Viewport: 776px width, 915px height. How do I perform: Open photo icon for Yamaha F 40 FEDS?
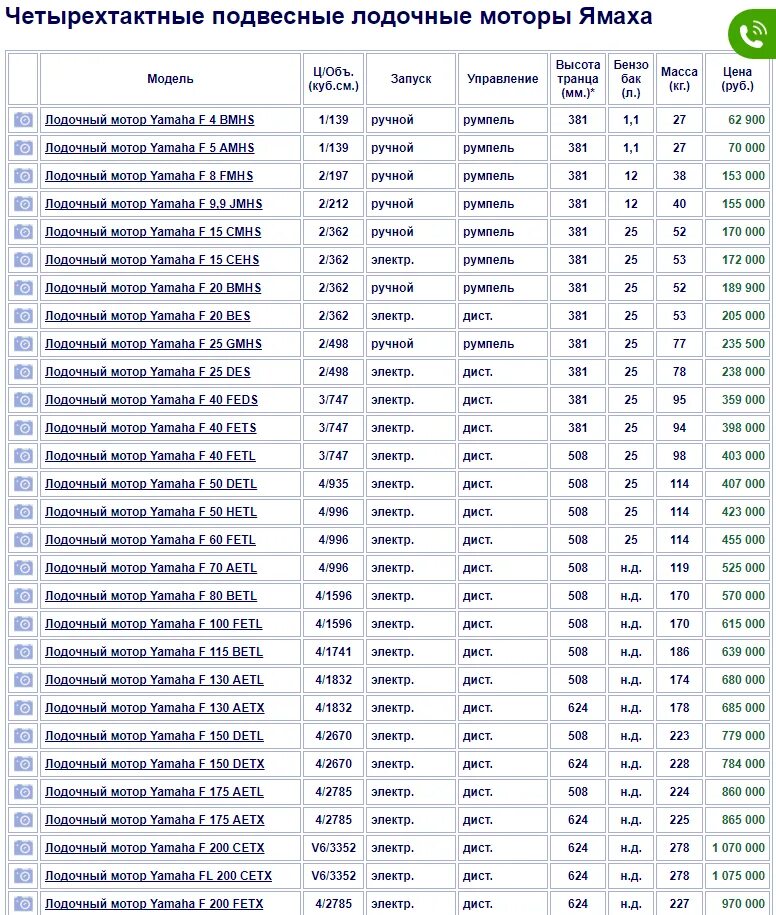(23, 400)
